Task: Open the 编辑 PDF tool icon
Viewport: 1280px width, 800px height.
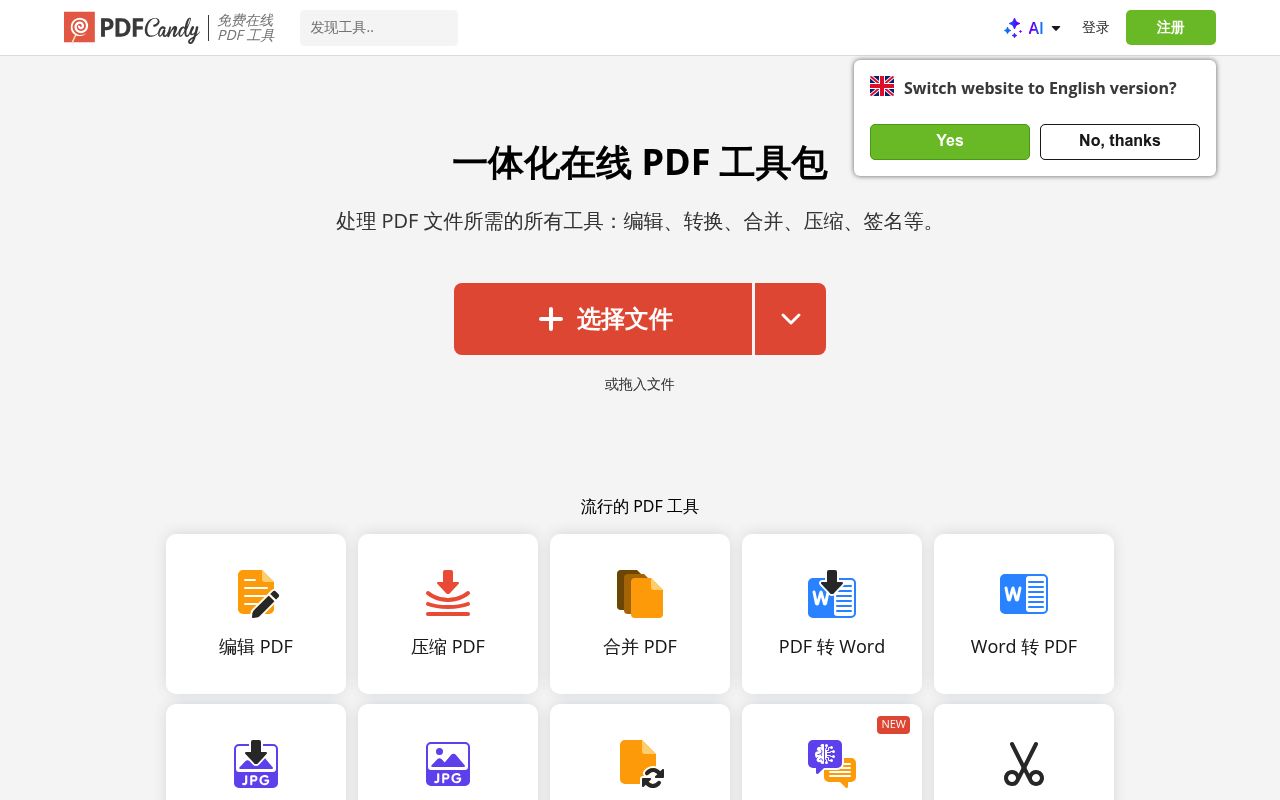Action: [257, 594]
